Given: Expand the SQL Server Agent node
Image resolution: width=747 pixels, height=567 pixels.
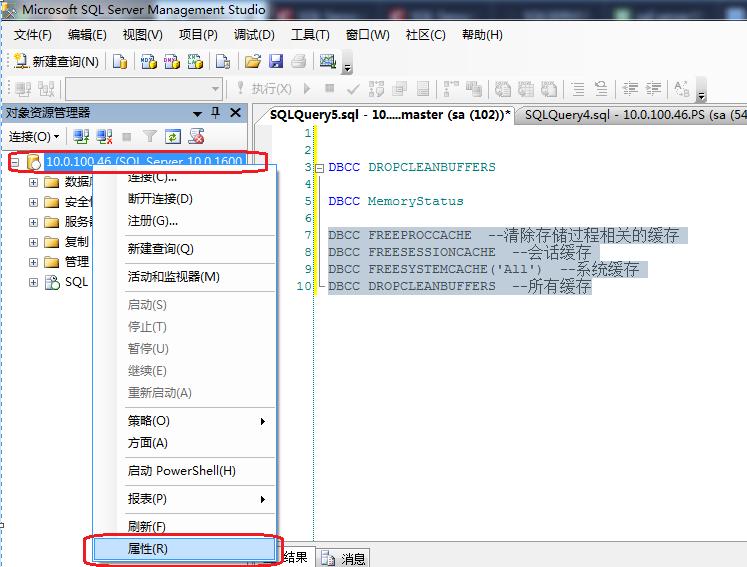Looking at the screenshot, I should (x=33, y=282).
